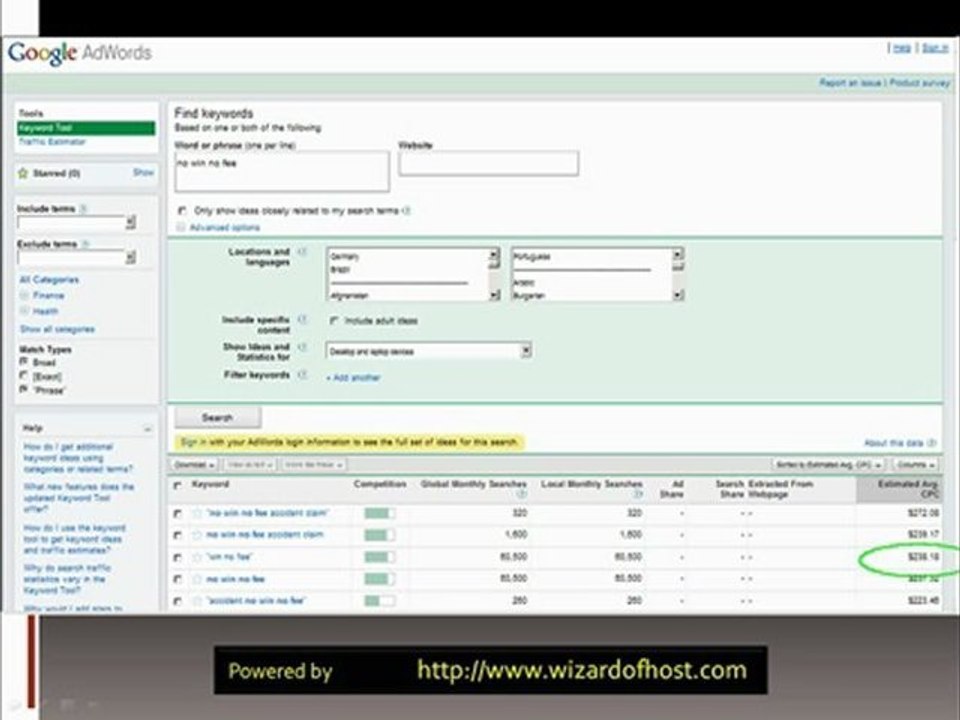Click add button beside Include terms field
This screenshot has width=960, height=720.
pyautogui.click(x=130, y=223)
